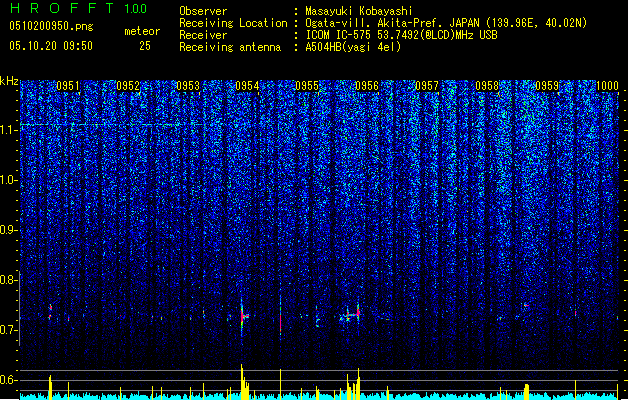Viewport: 629px width, 400px height.
Task: Click the 0.9 kHz axis label
Action: (x=8, y=230)
